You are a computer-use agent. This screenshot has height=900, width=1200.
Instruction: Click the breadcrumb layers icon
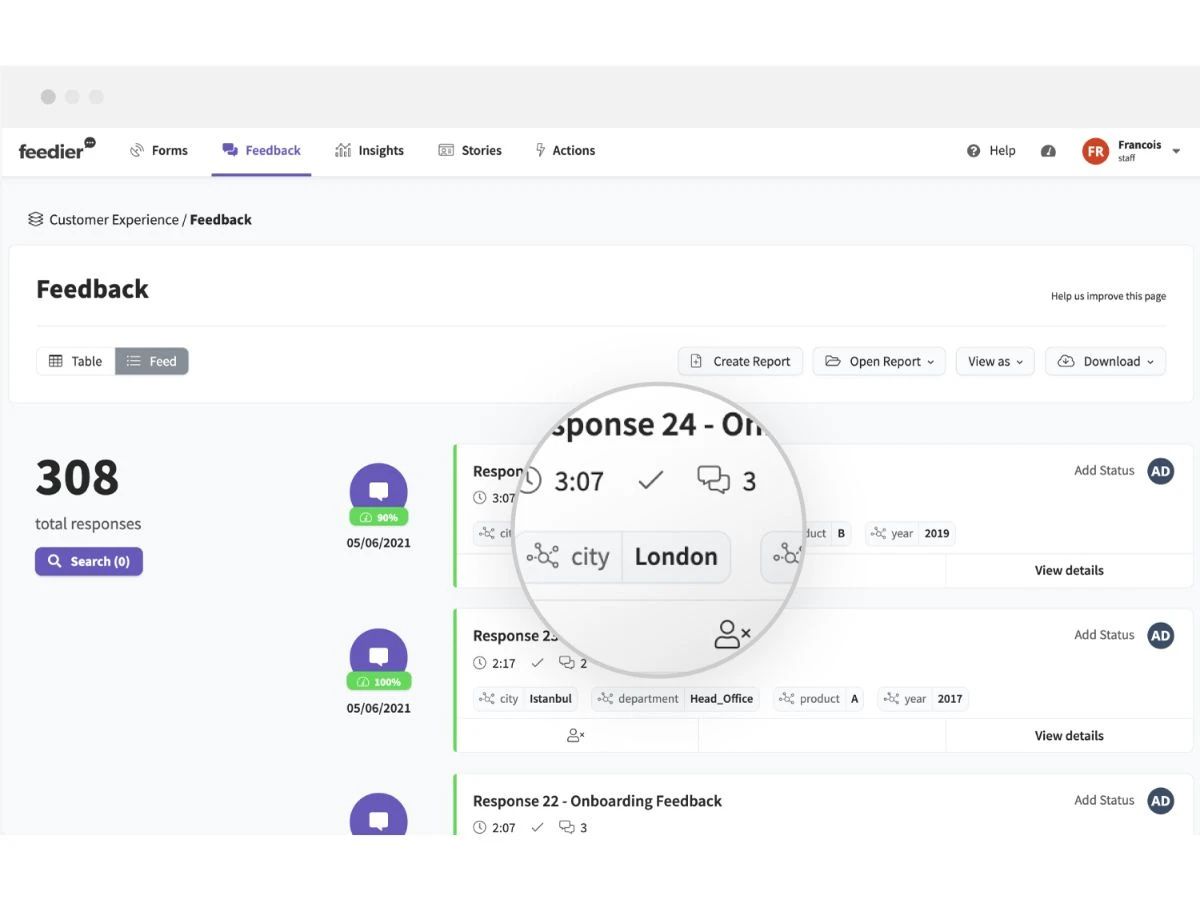(35, 219)
